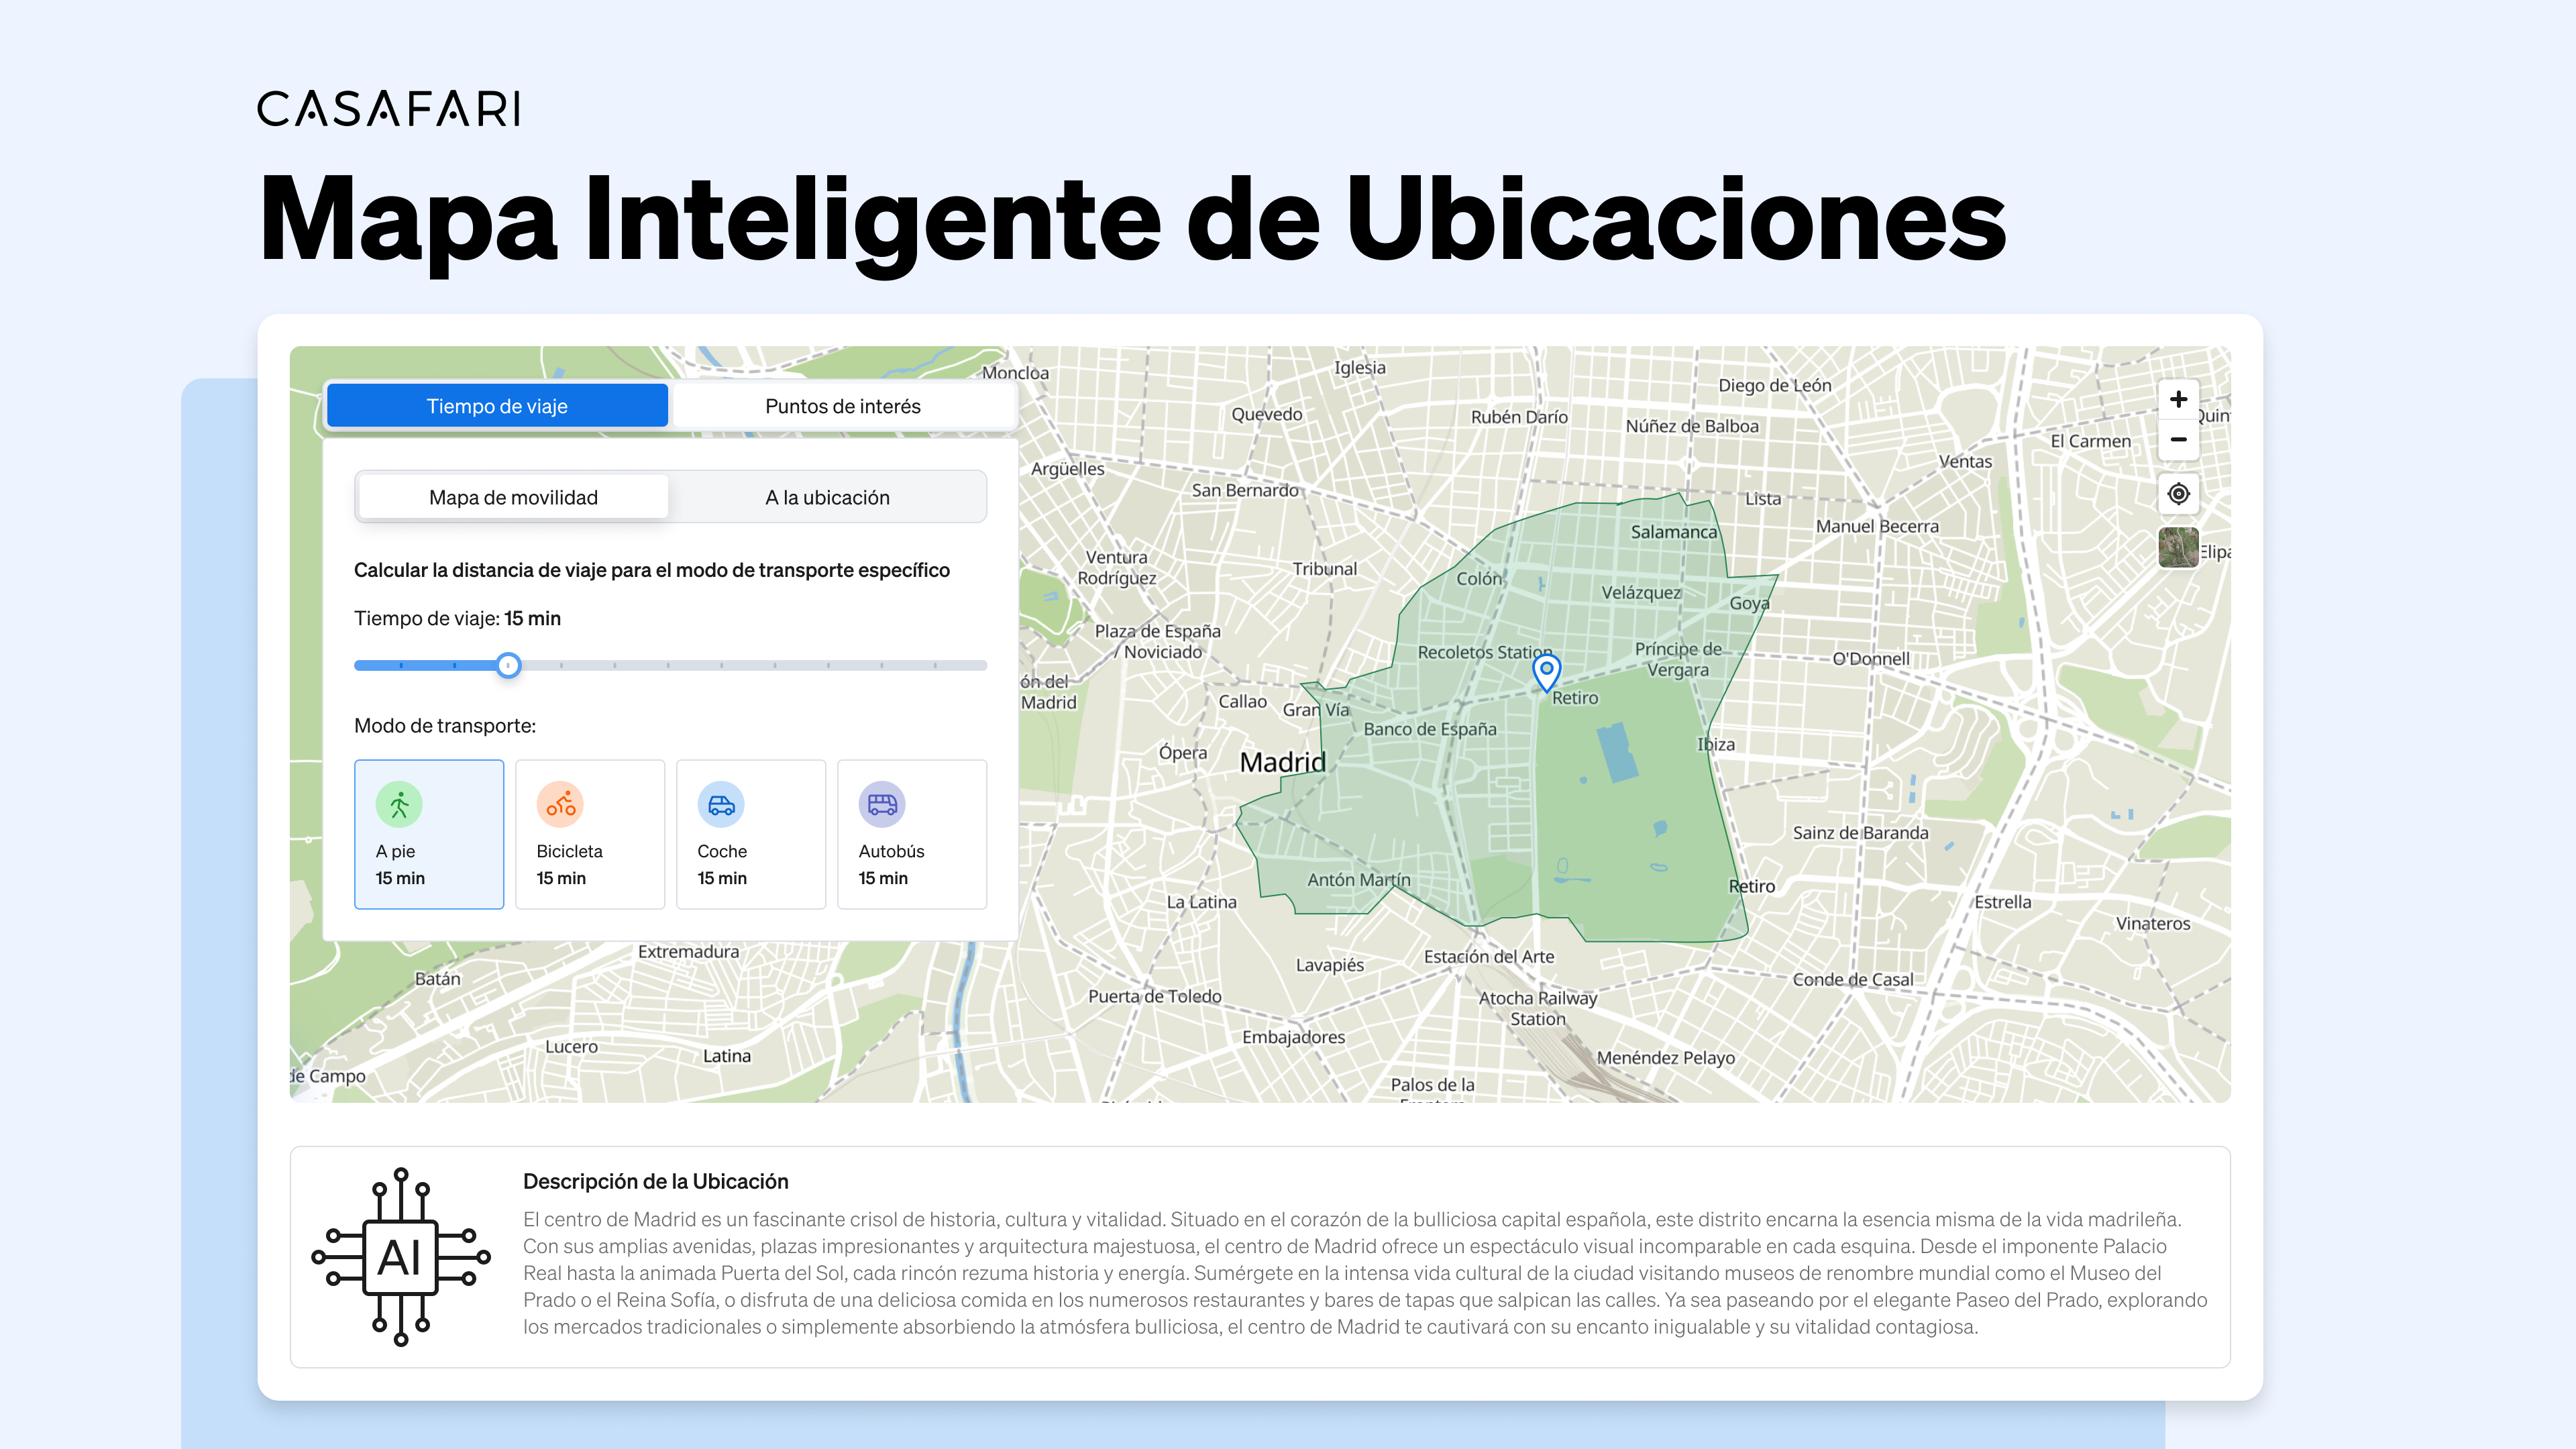Click the 'Antón Martín' map label
The image size is (2576, 1449).
tap(1359, 880)
